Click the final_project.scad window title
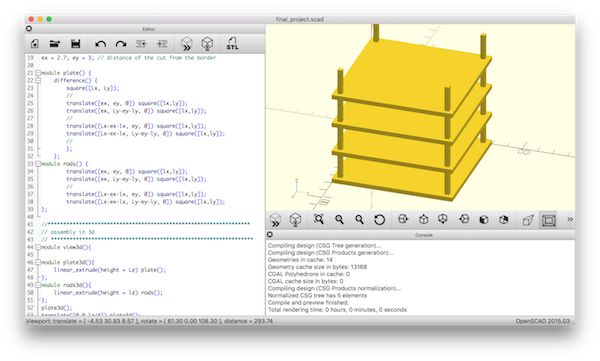This screenshot has height=361, width=600. pyautogui.click(x=300, y=19)
